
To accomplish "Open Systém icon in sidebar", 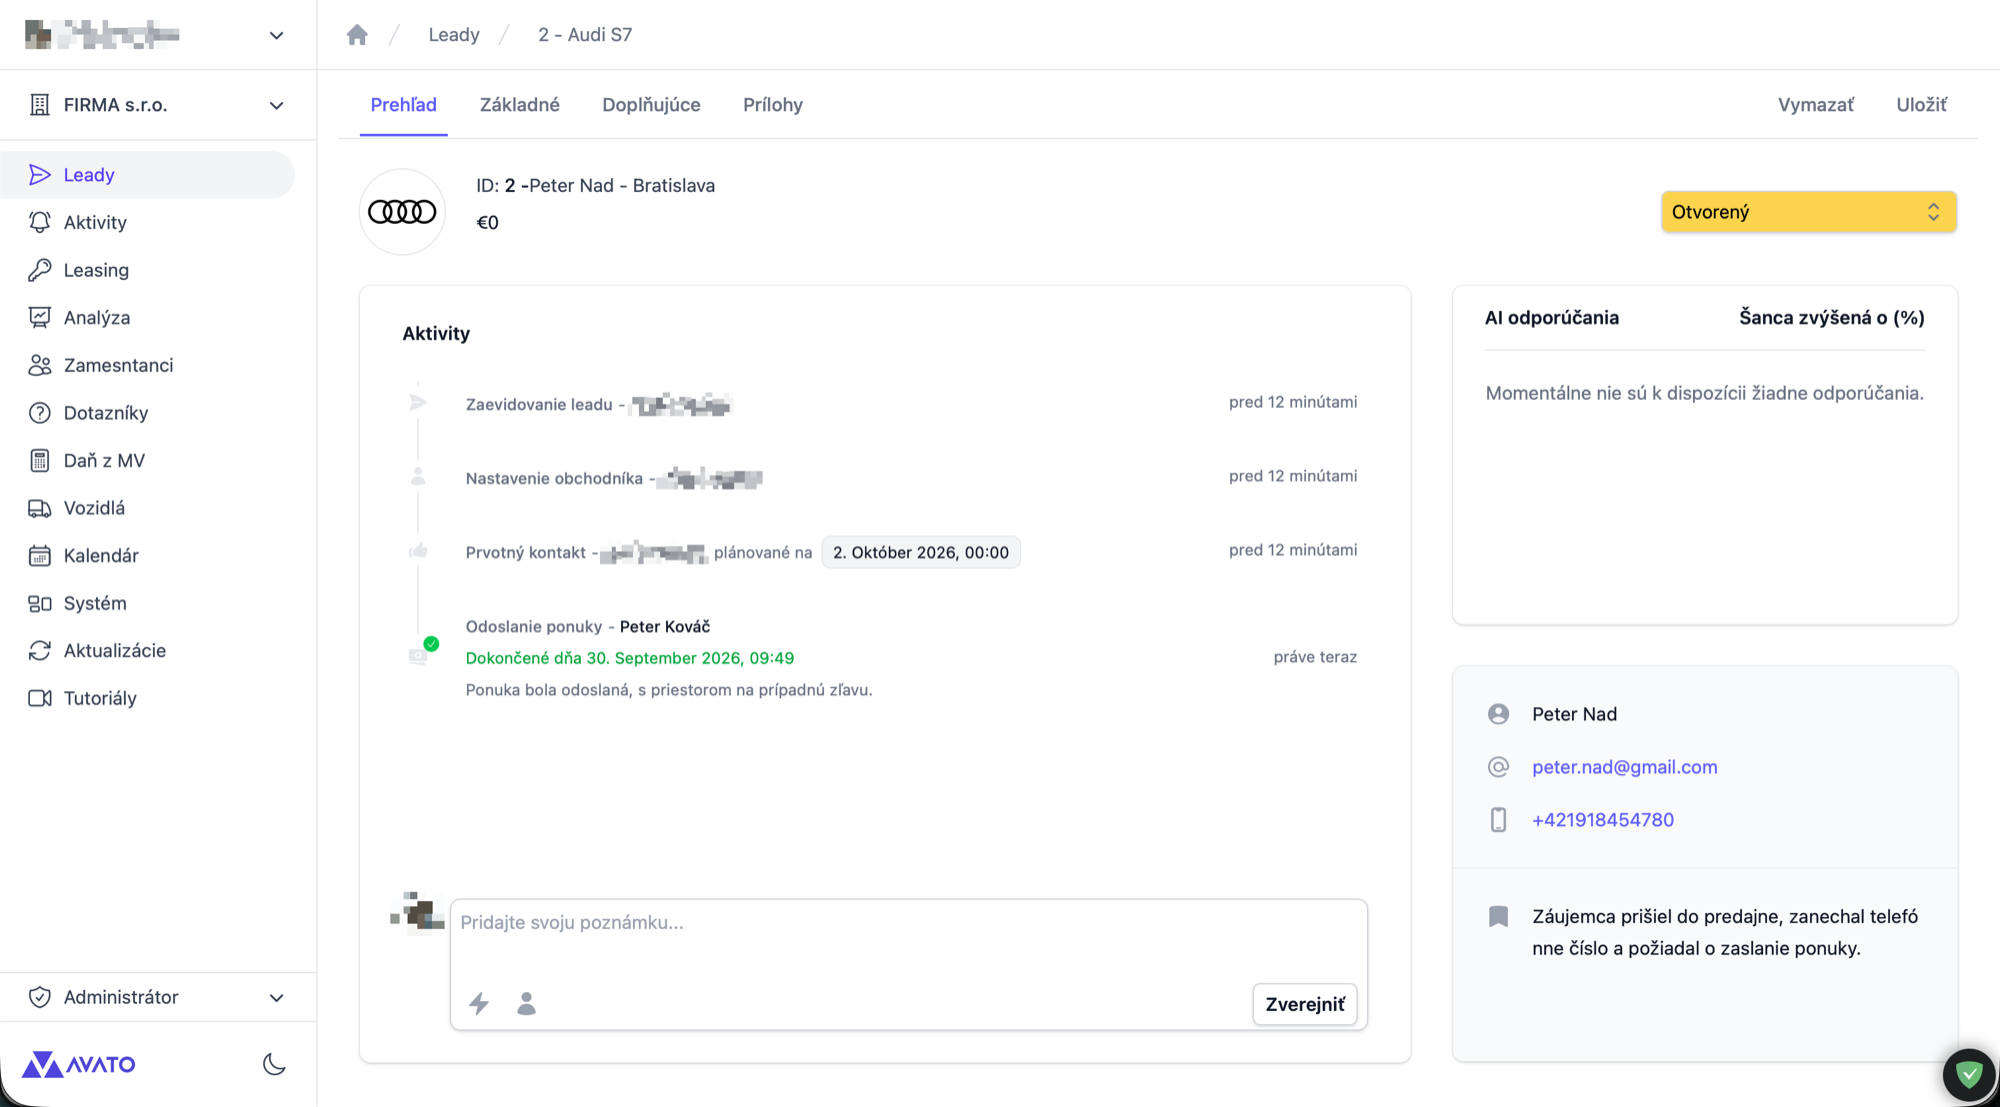I will pos(40,603).
